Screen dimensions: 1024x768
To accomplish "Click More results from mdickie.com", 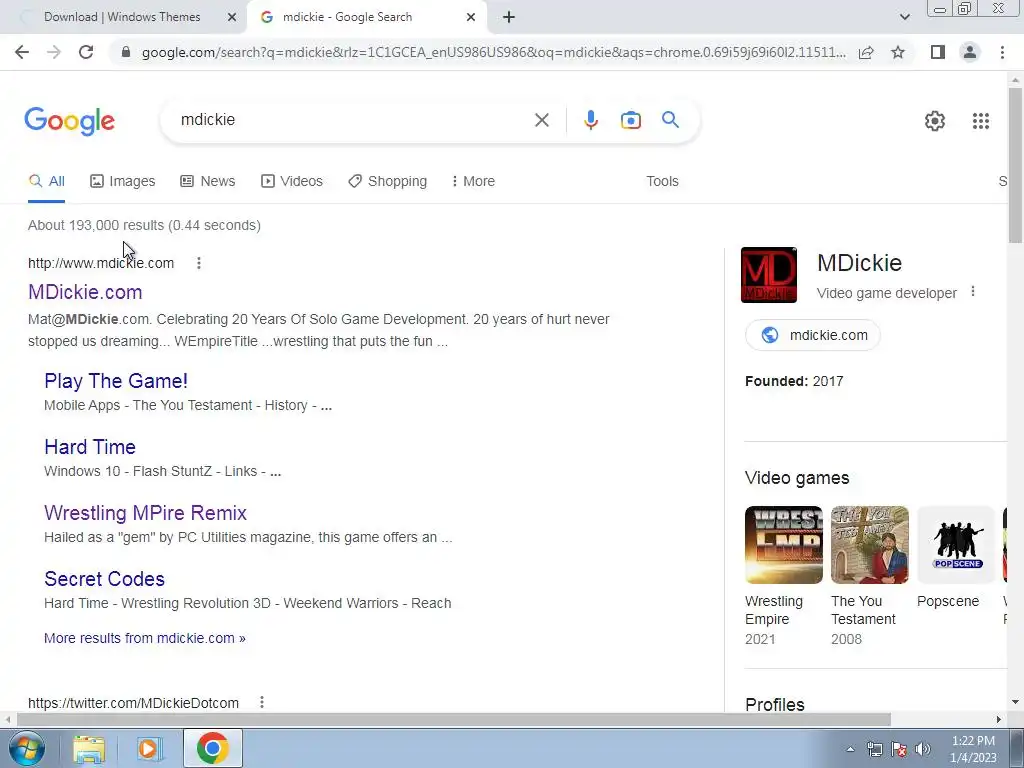I will (x=145, y=638).
